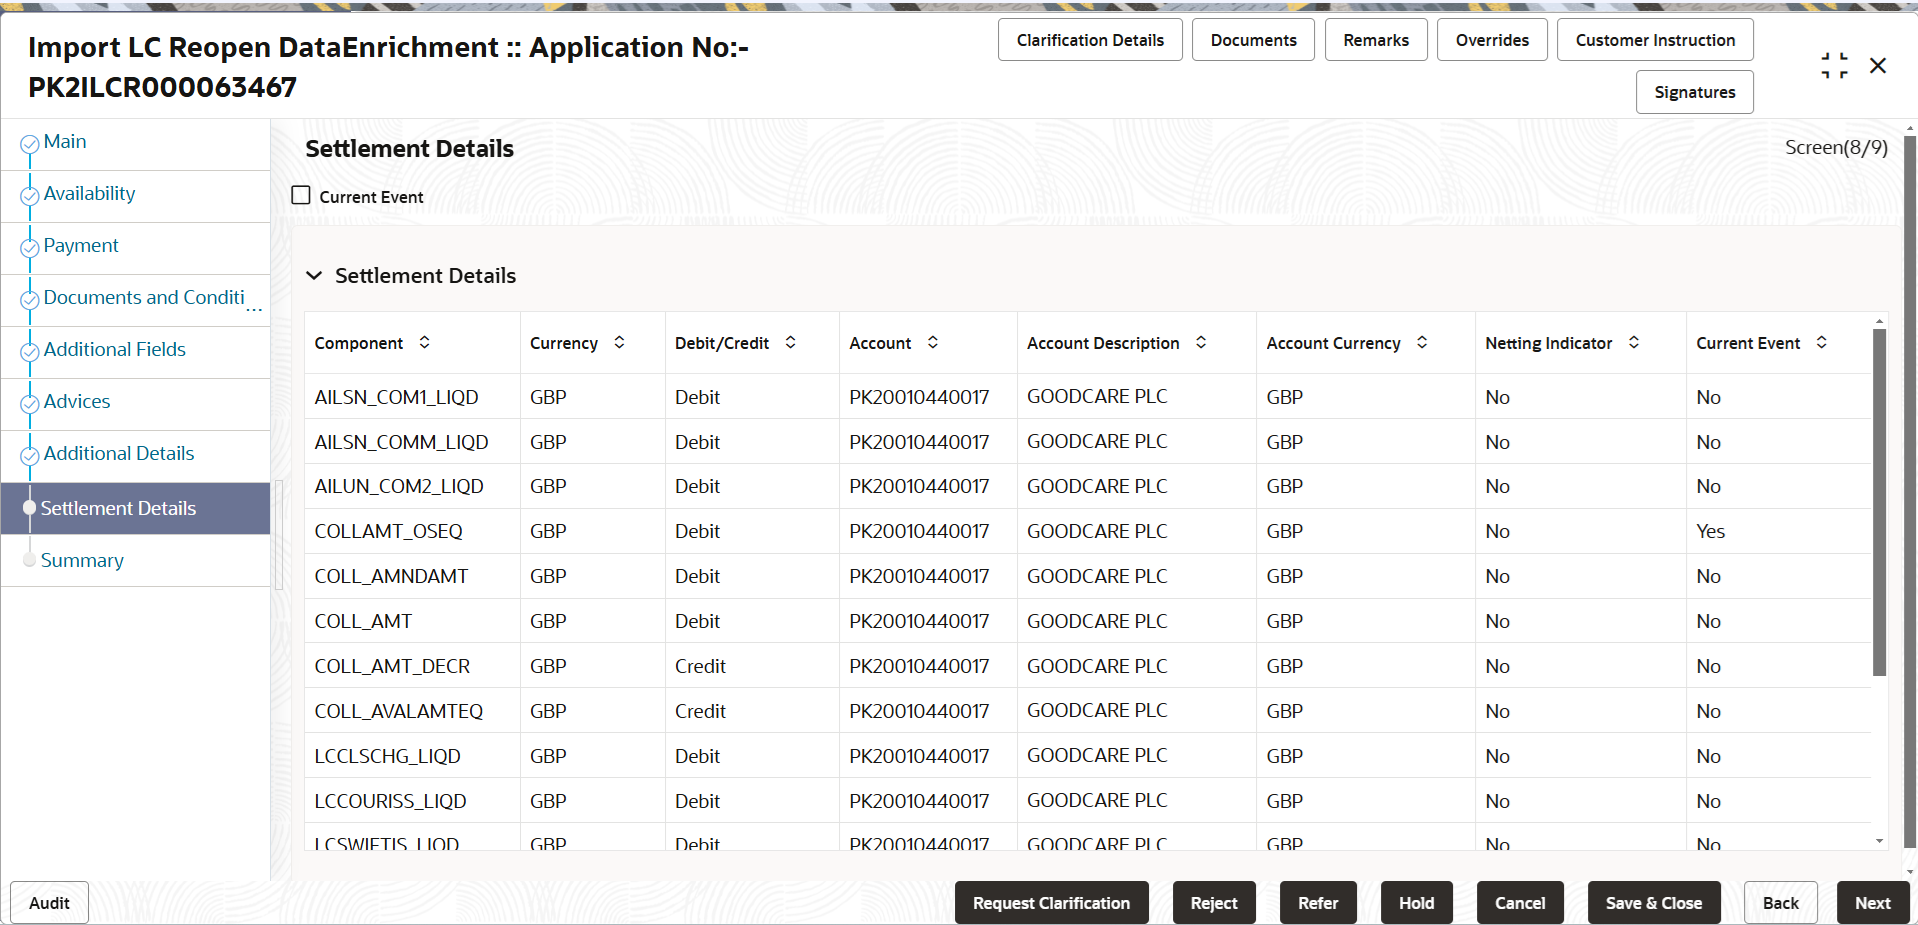Sort the Account Currency column
The width and height of the screenshot is (1918, 925).
tap(1421, 342)
